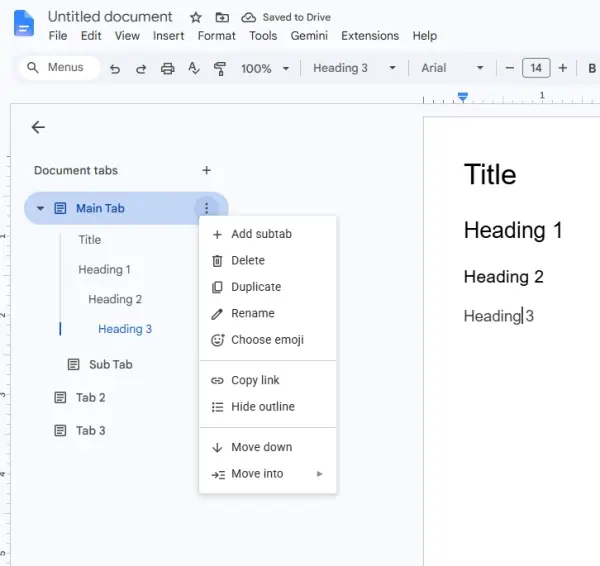Toggle Bold formatting
Image resolution: width=600 pixels, height=566 pixels.
click(x=592, y=68)
